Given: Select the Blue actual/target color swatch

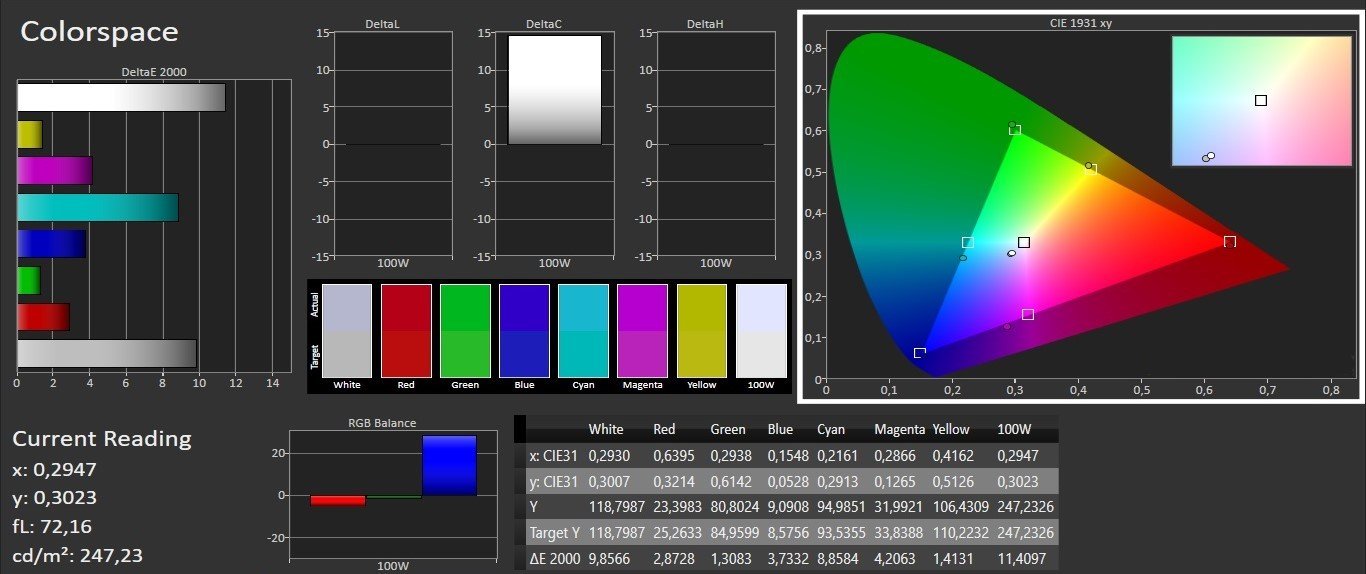Looking at the screenshot, I should [525, 331].
